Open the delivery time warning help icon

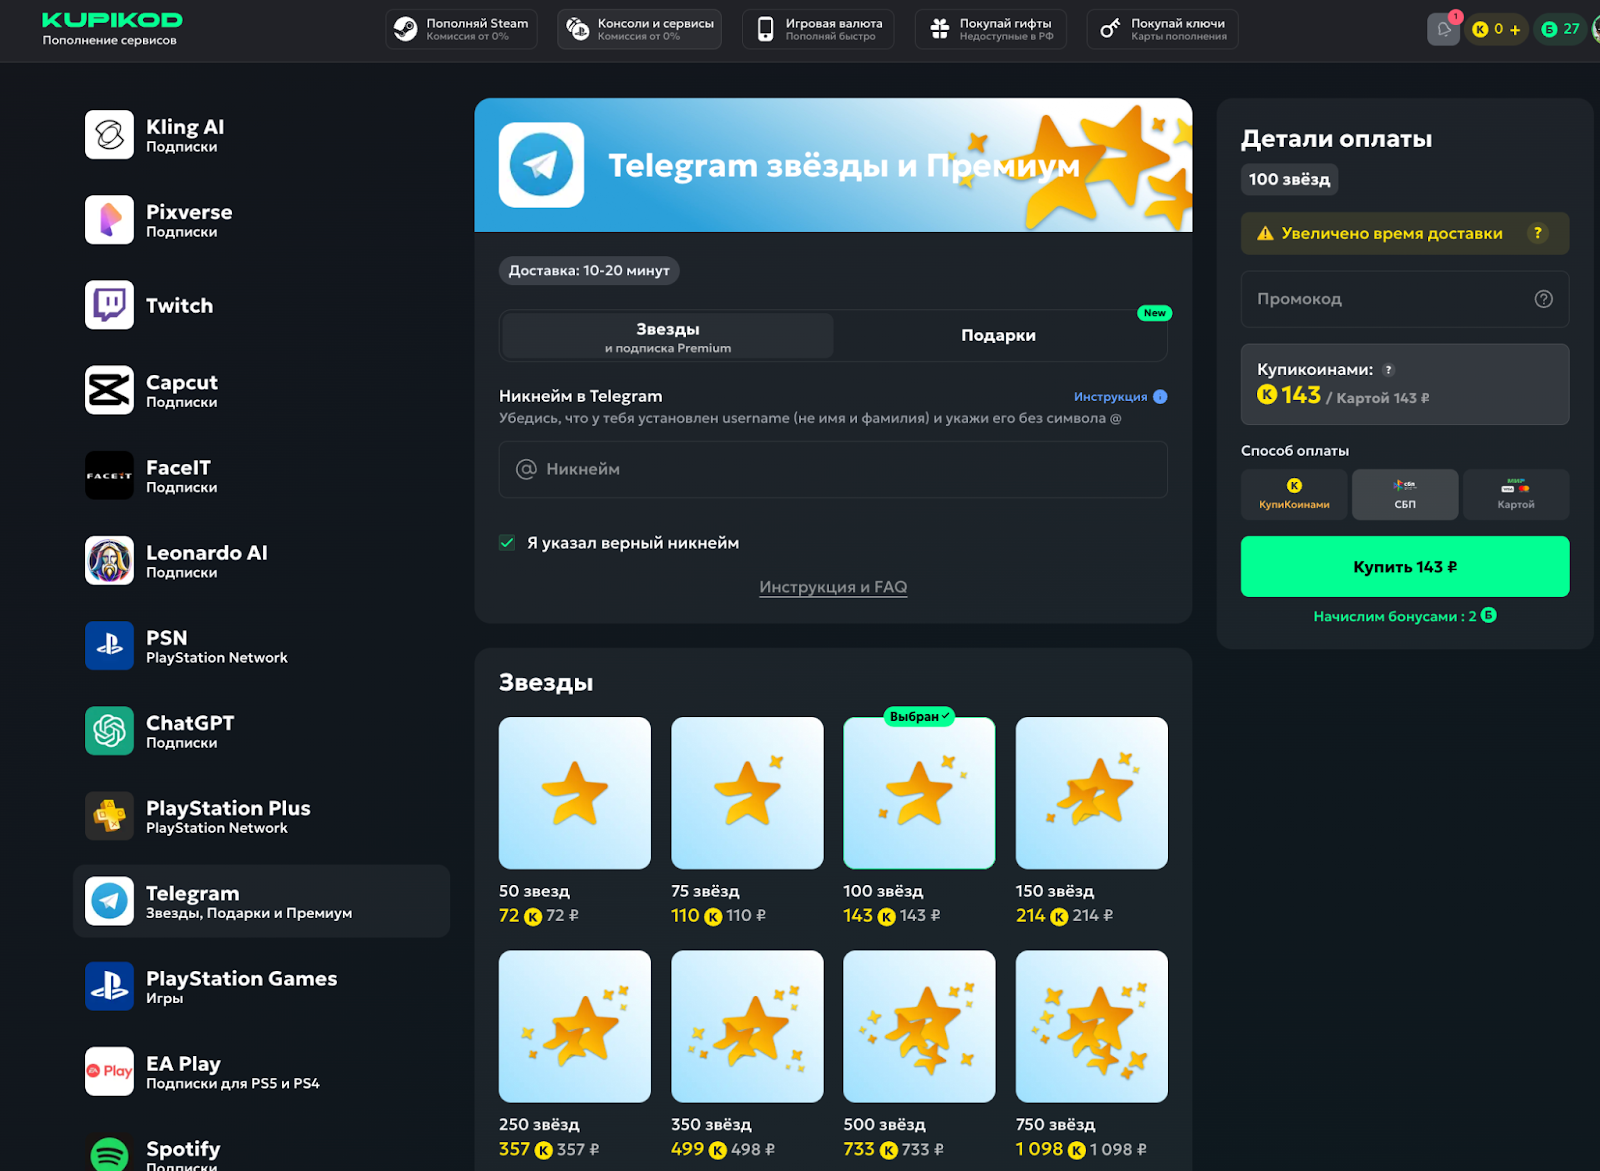1537,233
